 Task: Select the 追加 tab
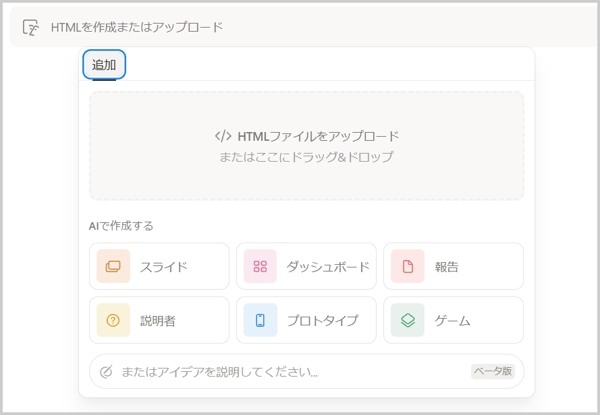pos(104,65)
